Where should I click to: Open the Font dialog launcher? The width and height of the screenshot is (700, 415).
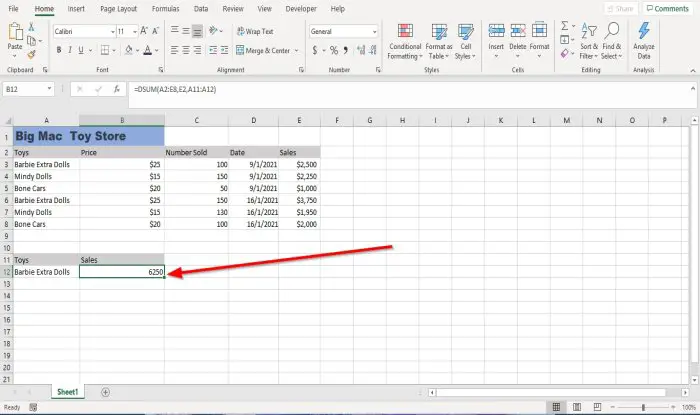pos(161,70)
